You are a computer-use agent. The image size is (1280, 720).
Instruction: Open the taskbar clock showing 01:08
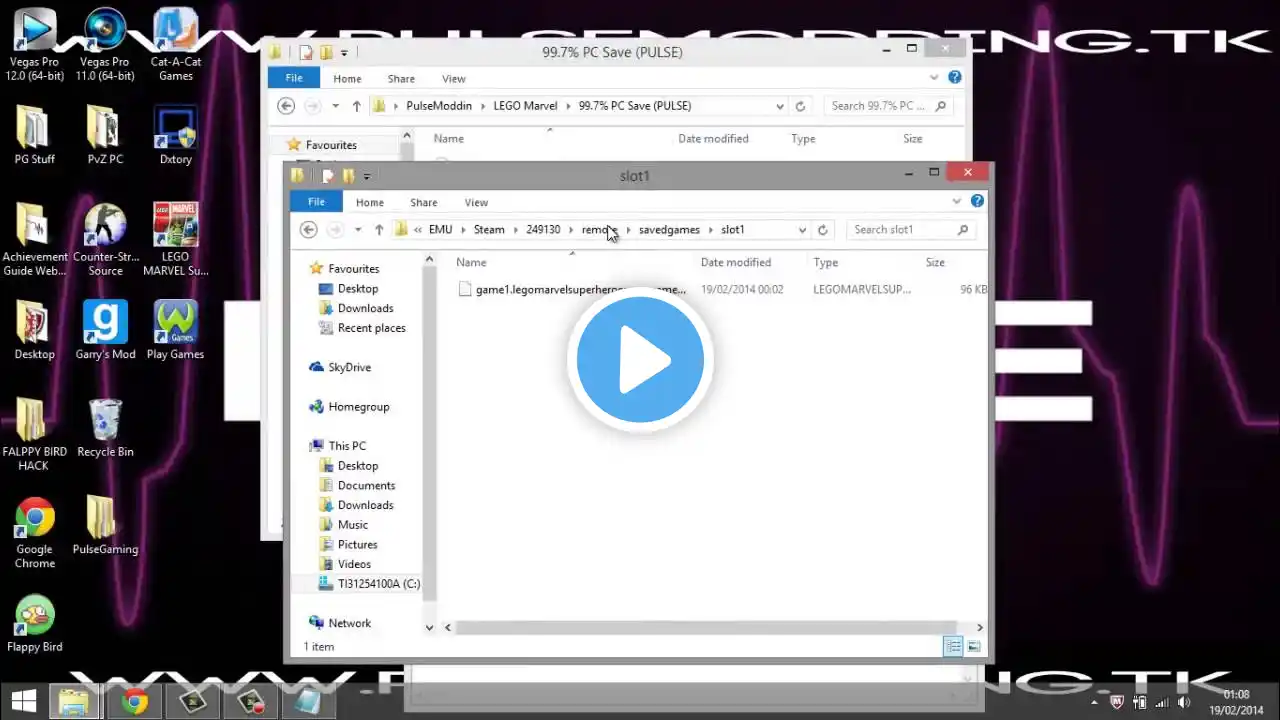click(1237, 702)
